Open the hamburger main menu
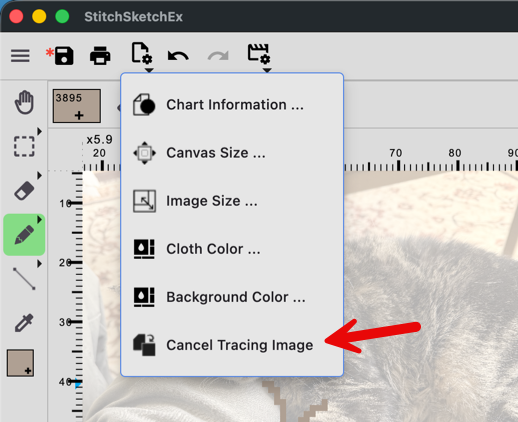 pos(20,56)
